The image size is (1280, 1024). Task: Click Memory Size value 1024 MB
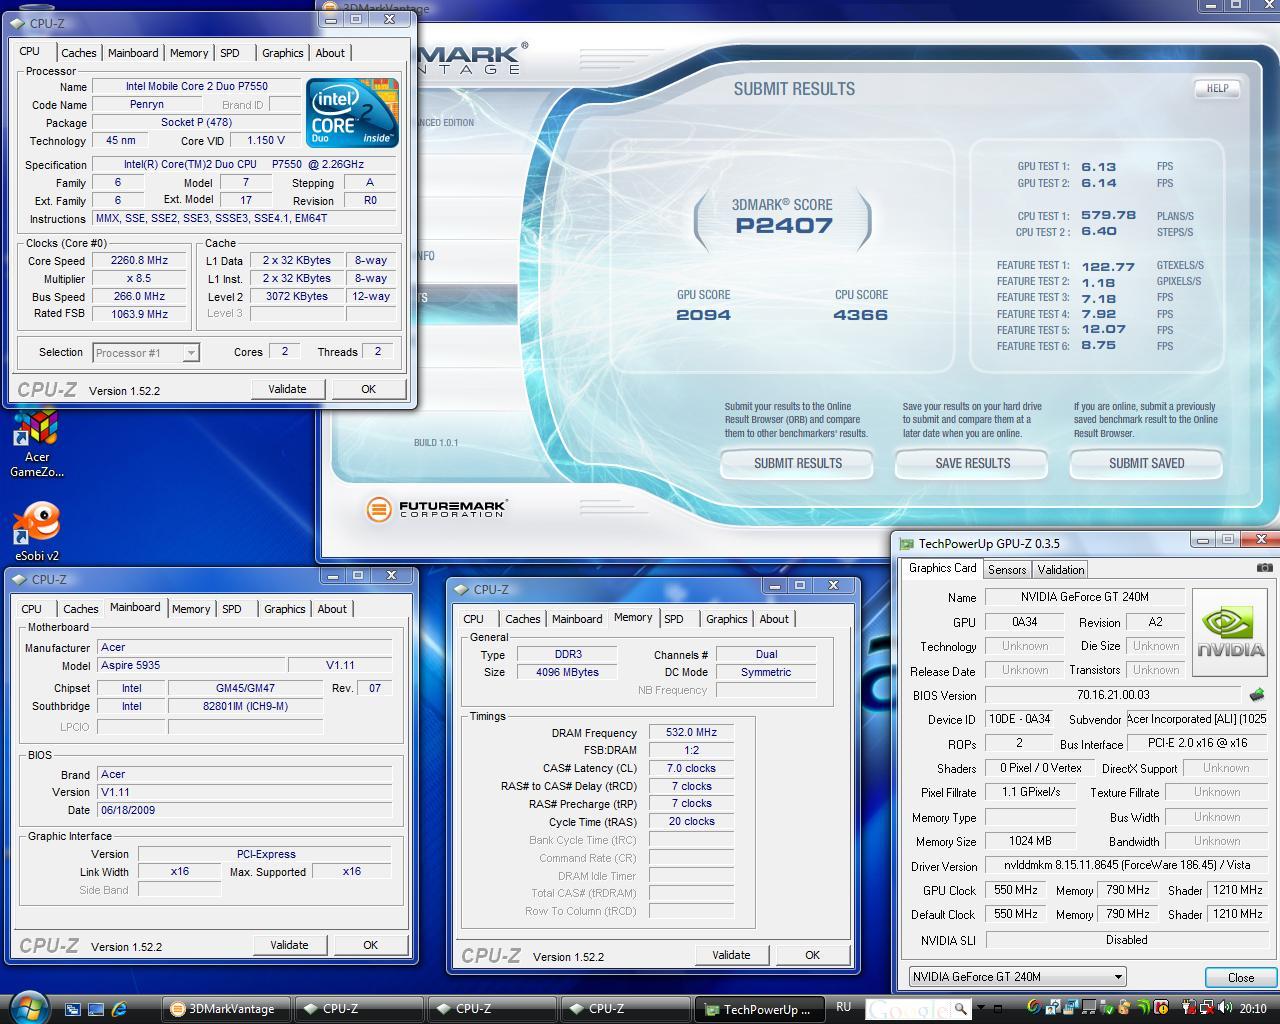pyautogui.click(x=1030, y=841)
